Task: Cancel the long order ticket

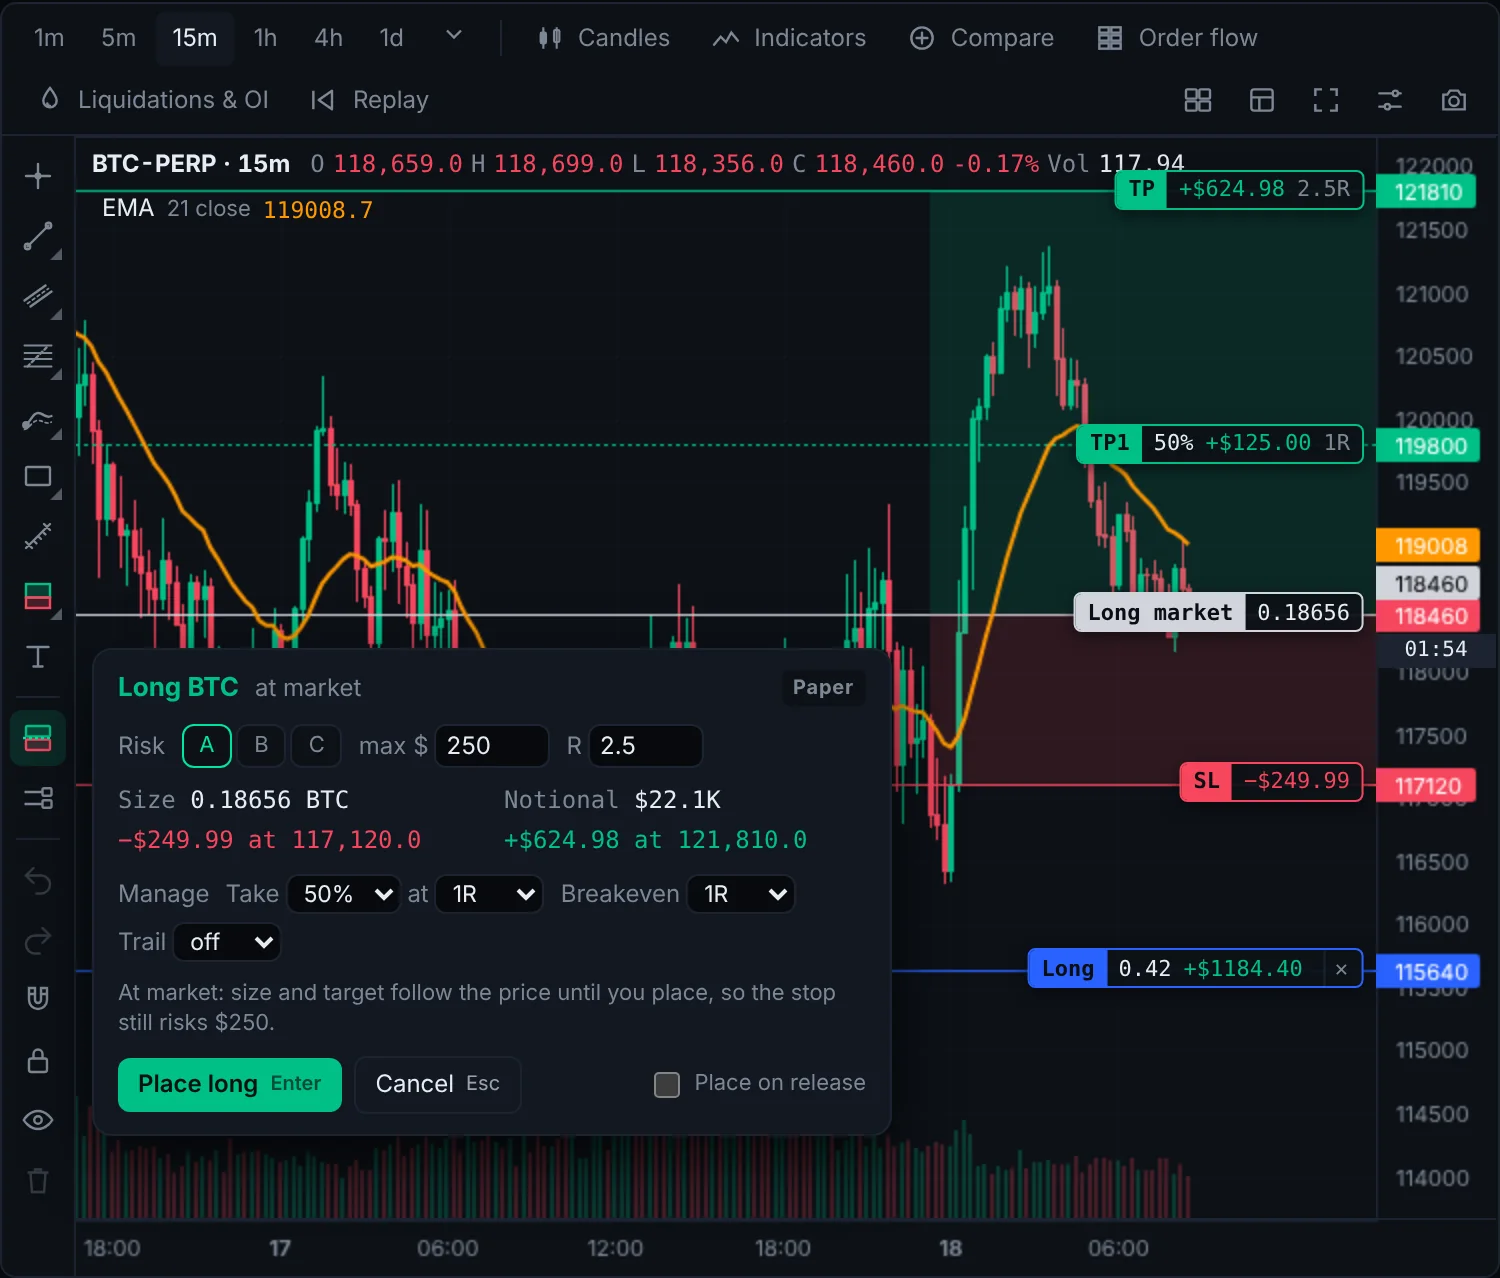Action: (437, 1084)
